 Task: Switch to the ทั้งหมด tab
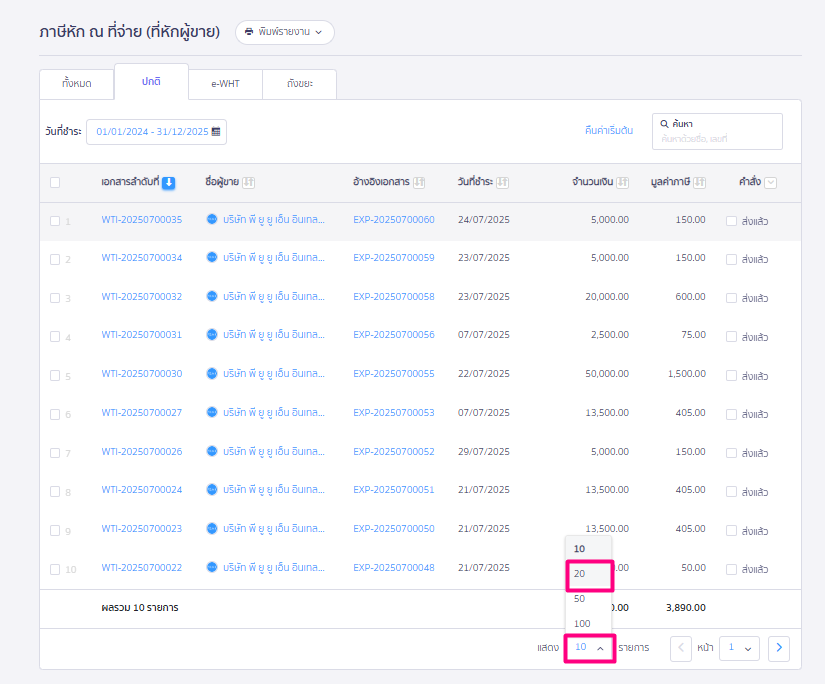coord(77,84)
